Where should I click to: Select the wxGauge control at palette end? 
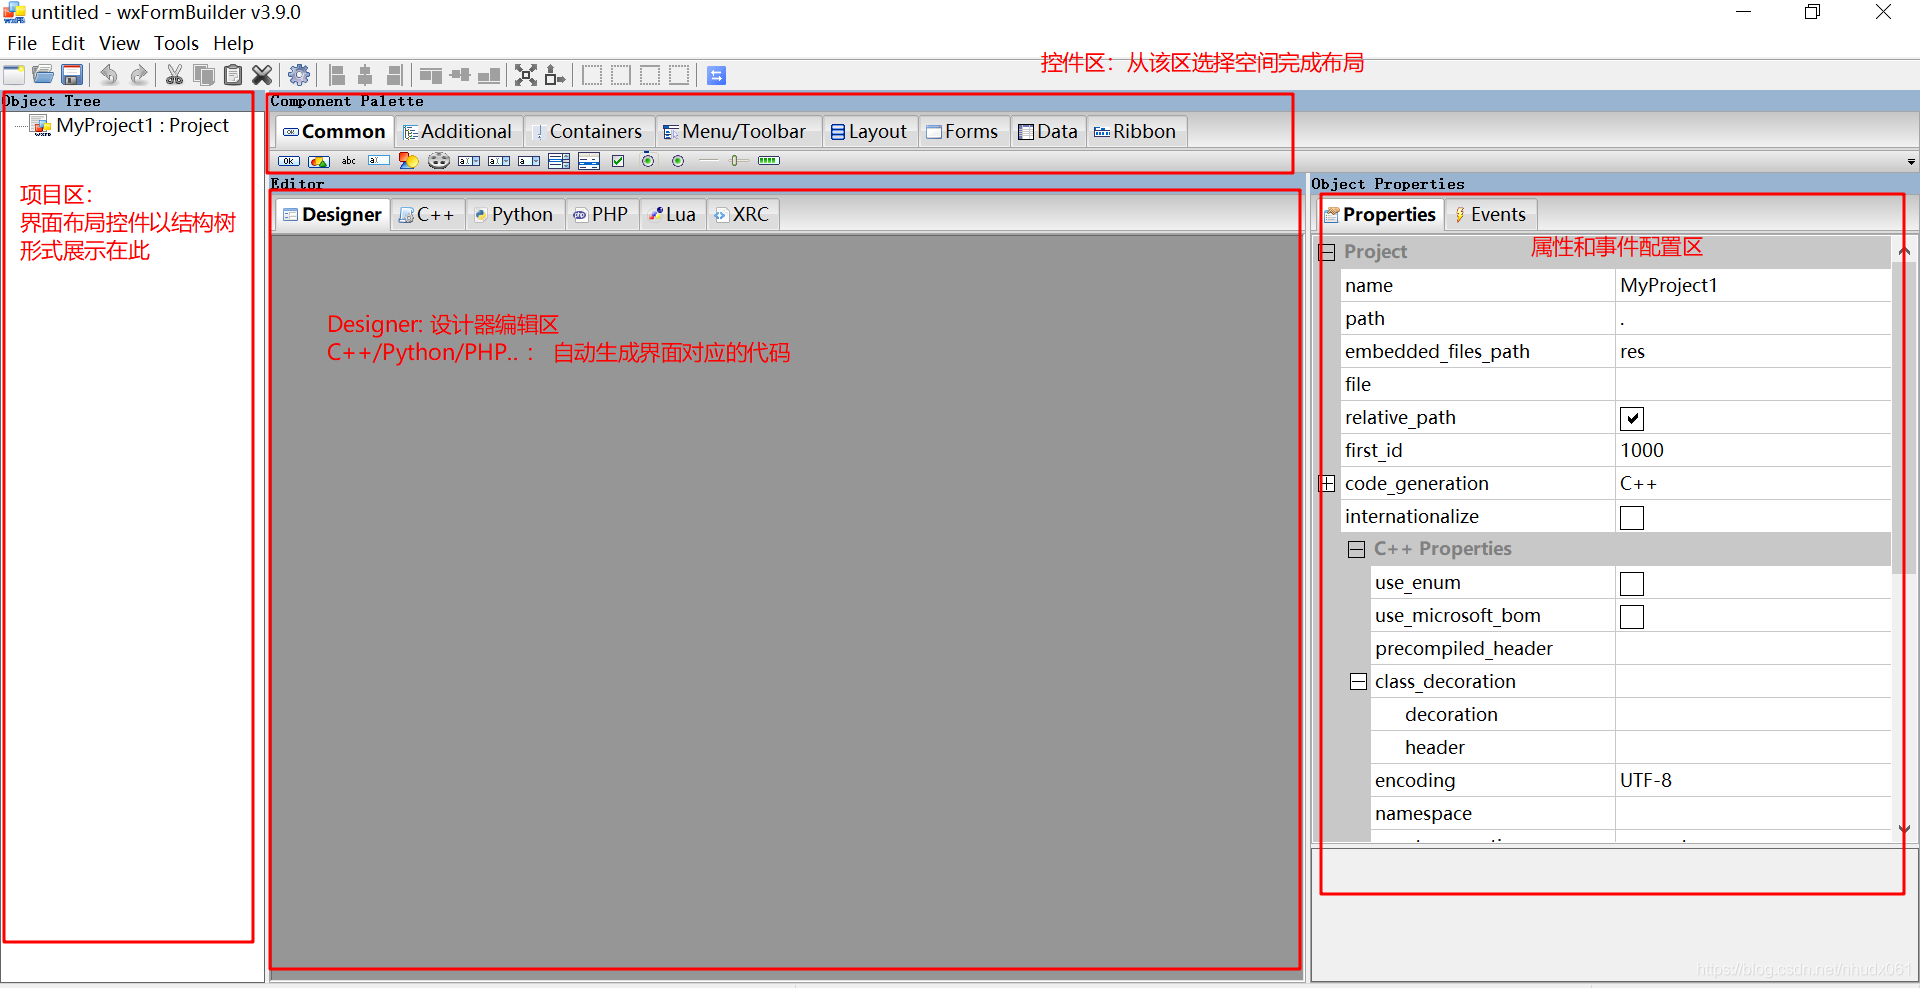click(x=769, y=161)
